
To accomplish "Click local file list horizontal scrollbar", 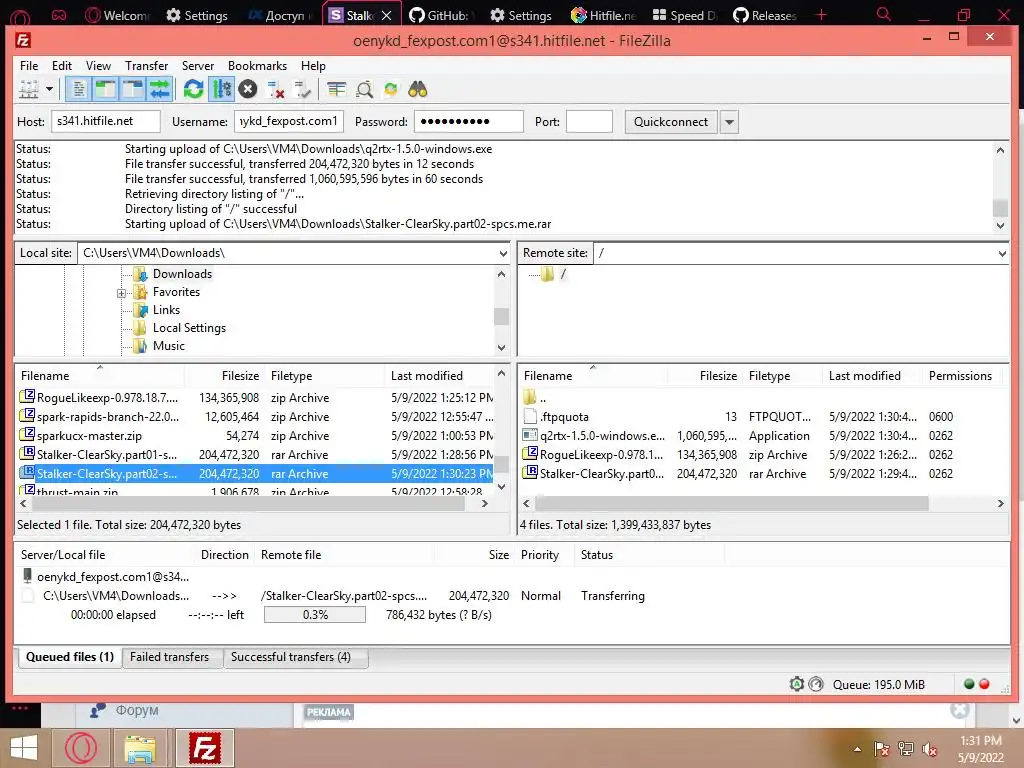I will click(x=249, y=504).
